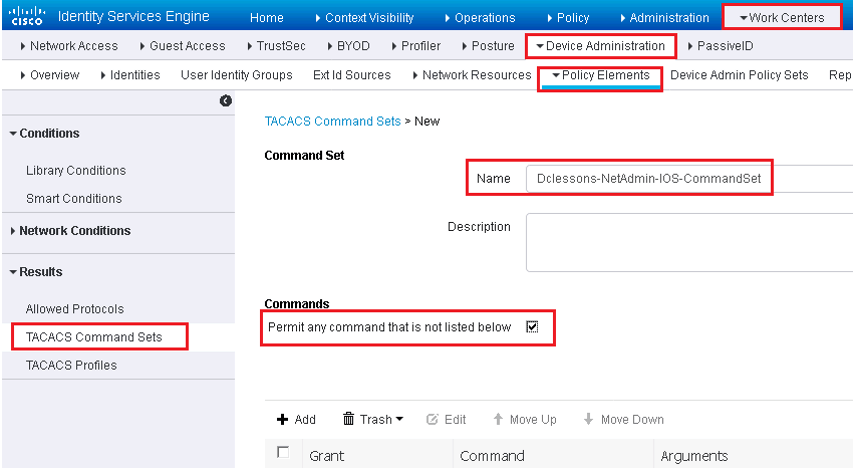This screenshot has width=854, height=468.
Task: Click TACACS Command Sets breadcrumb link
Action: [332, 121]
